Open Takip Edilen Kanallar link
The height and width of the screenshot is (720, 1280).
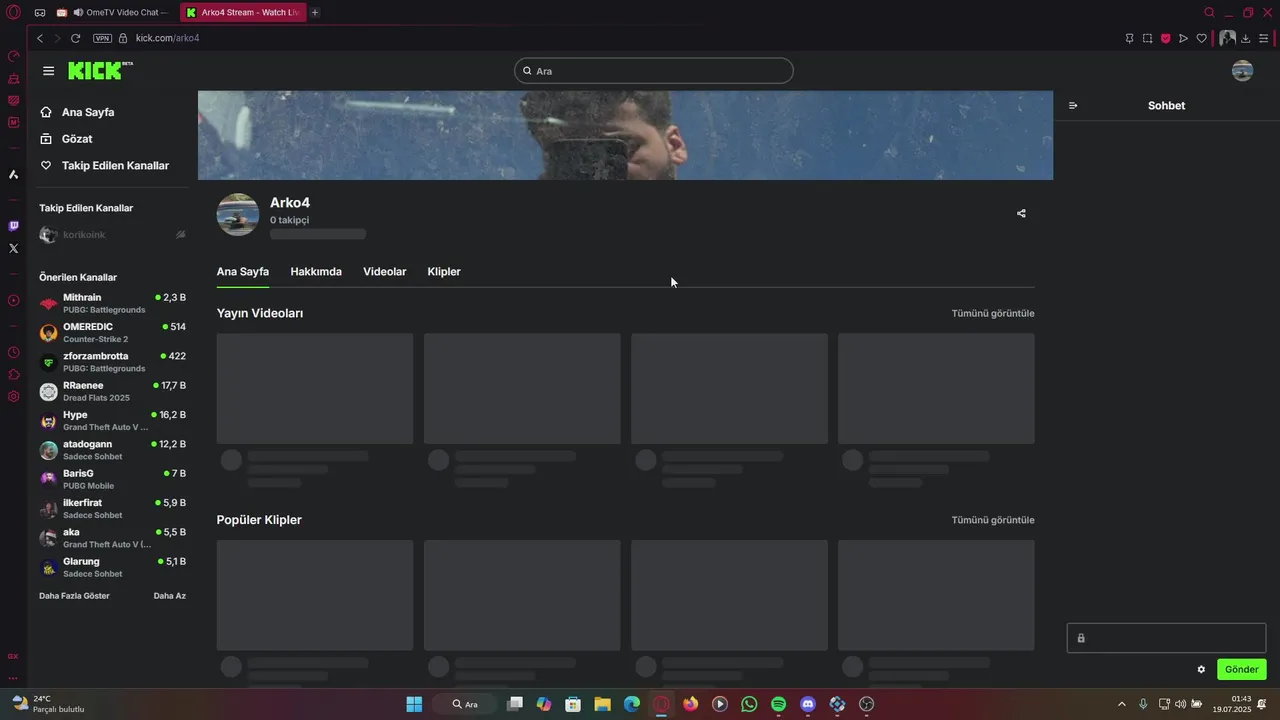[x=115, y=165]
